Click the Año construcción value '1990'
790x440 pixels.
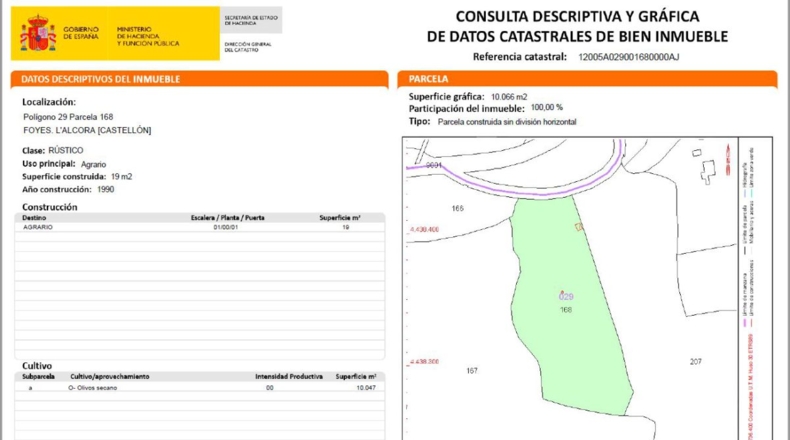(x=105, y=190)
